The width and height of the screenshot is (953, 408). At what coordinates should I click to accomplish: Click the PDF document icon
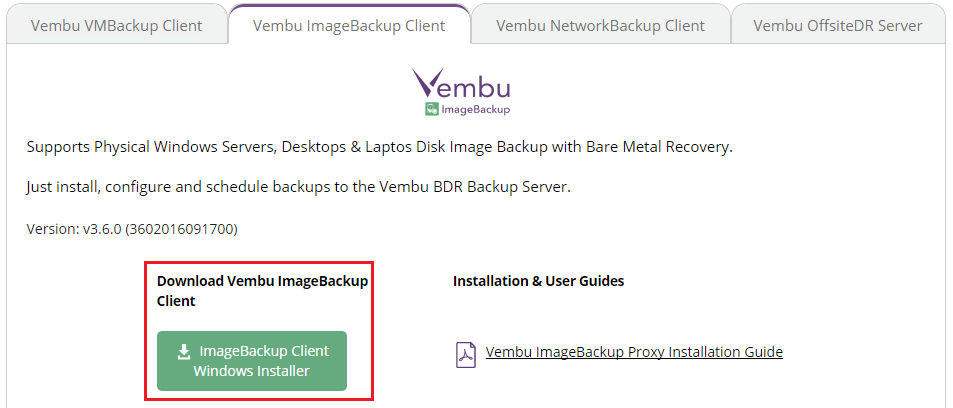(x=465, y=354)
